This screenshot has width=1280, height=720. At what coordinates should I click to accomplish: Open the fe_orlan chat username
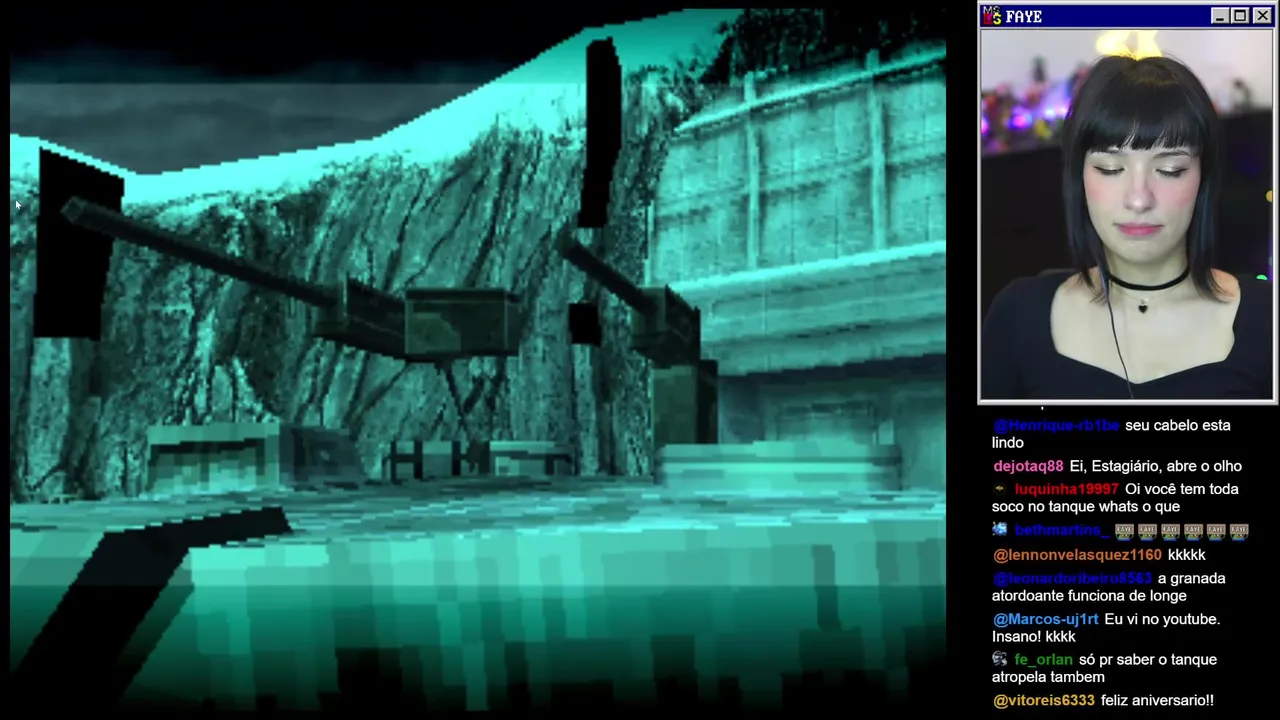pos(1043,659)
